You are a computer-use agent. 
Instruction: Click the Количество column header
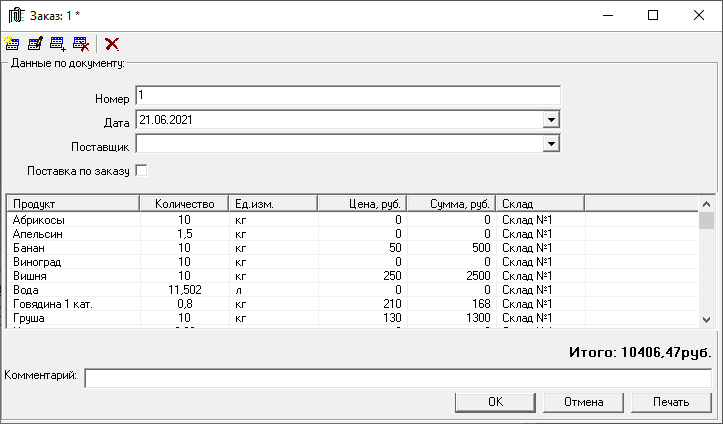pos(184,203)
